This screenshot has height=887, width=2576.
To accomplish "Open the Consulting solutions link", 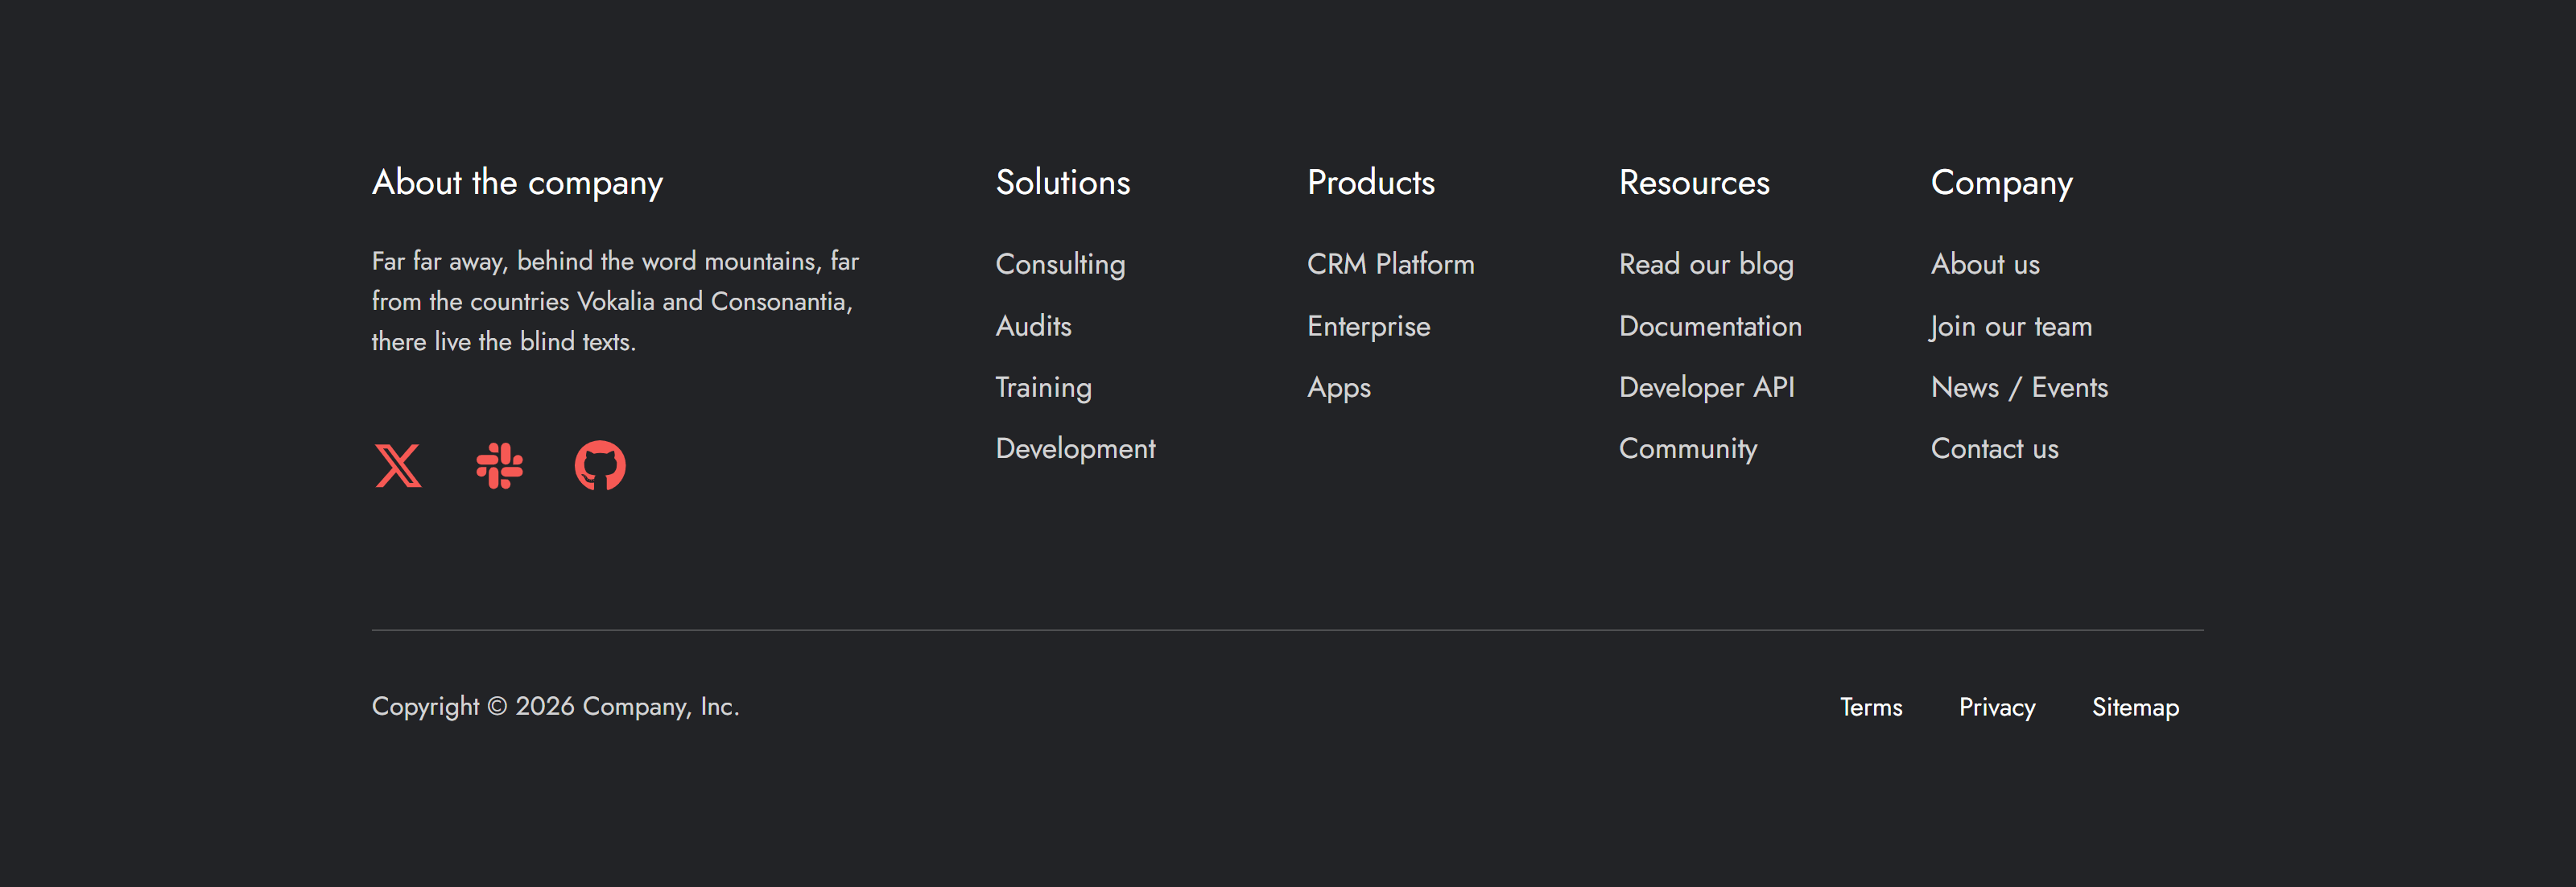I will point(1060,264).
